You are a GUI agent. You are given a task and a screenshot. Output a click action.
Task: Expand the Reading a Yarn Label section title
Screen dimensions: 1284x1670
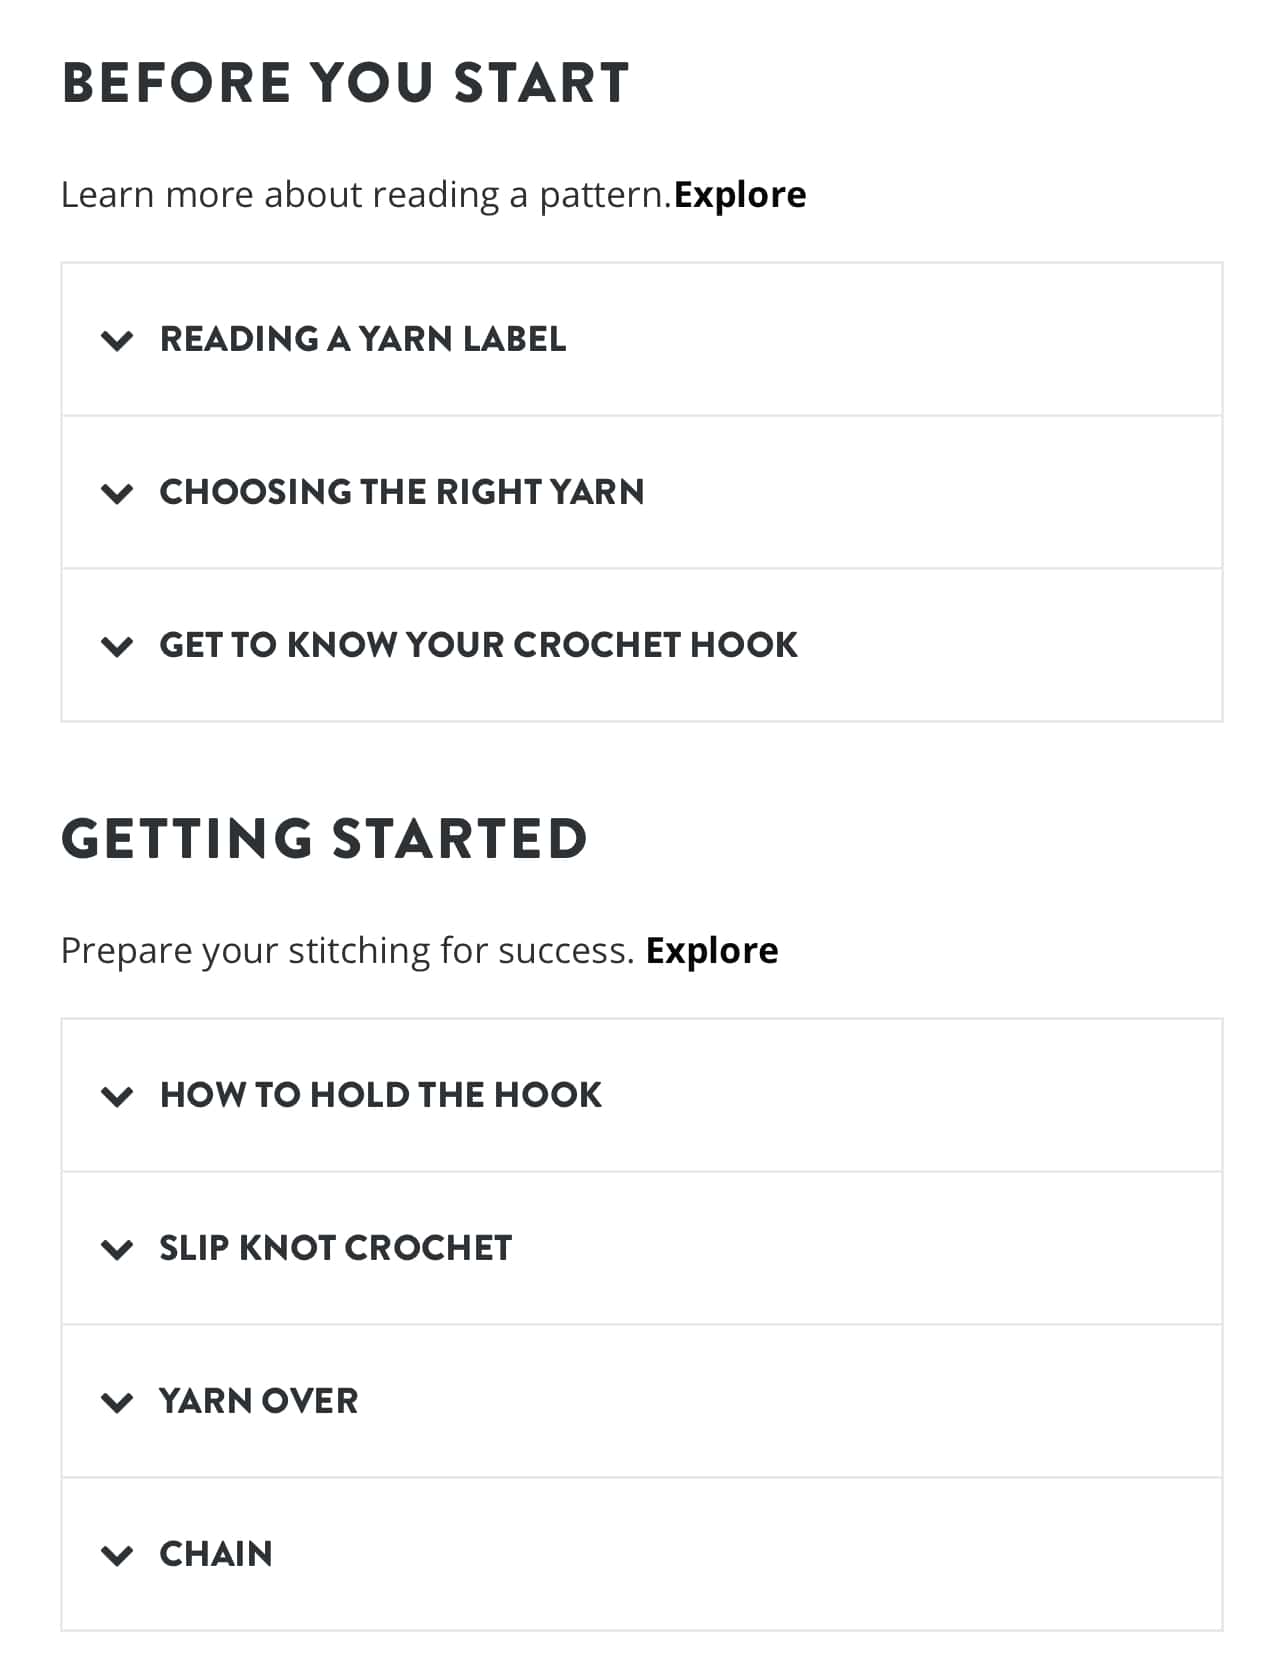[363, 340]
